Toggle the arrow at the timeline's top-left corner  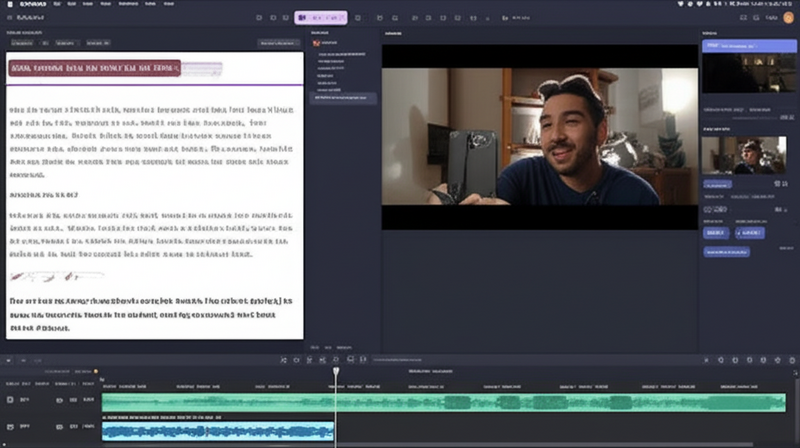click(x=9, y=360)
